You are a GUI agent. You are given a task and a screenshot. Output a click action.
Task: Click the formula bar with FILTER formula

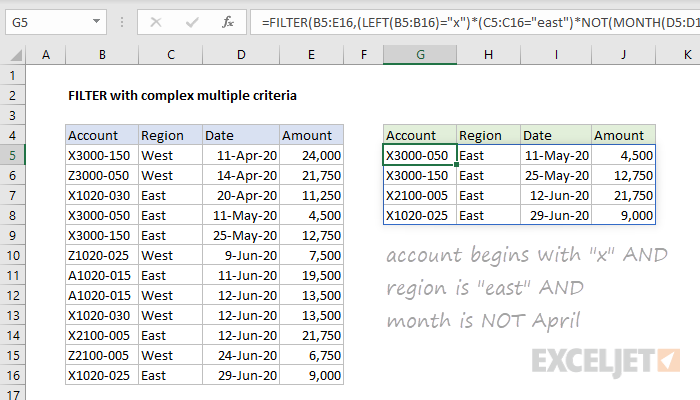pyautogui.click(x=475, y=22)
